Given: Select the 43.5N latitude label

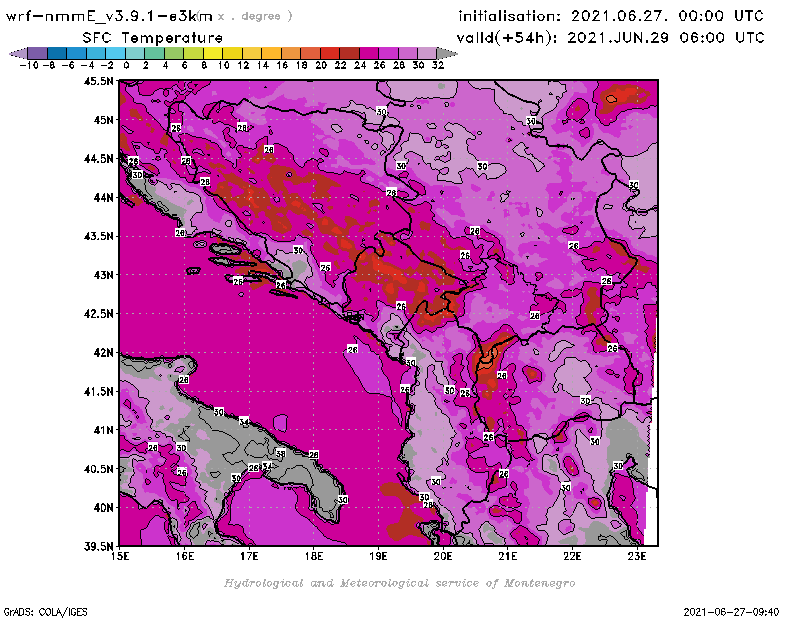Looking at the screenshot, I should tap(98, 236).
